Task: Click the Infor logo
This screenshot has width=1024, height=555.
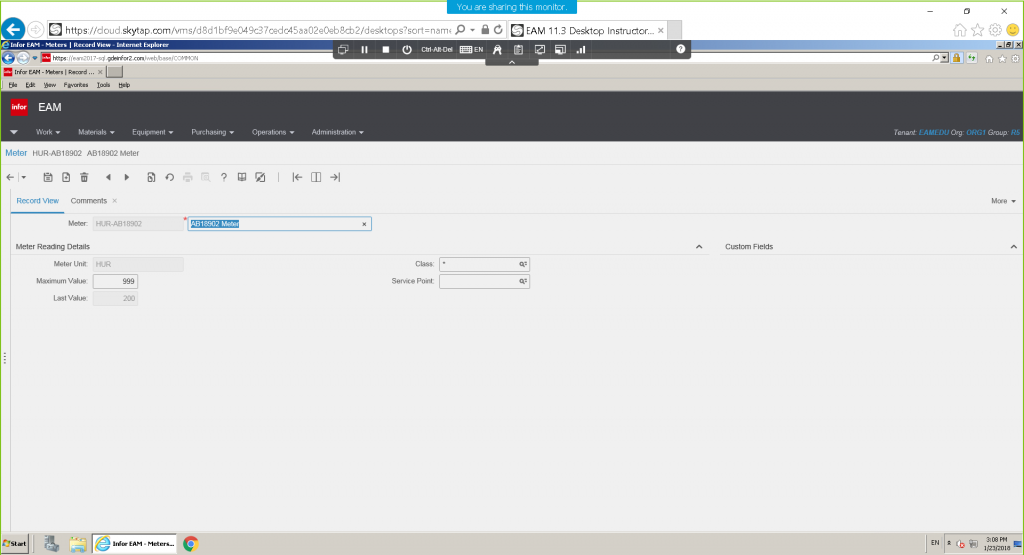Action: [x=19, y=107]
